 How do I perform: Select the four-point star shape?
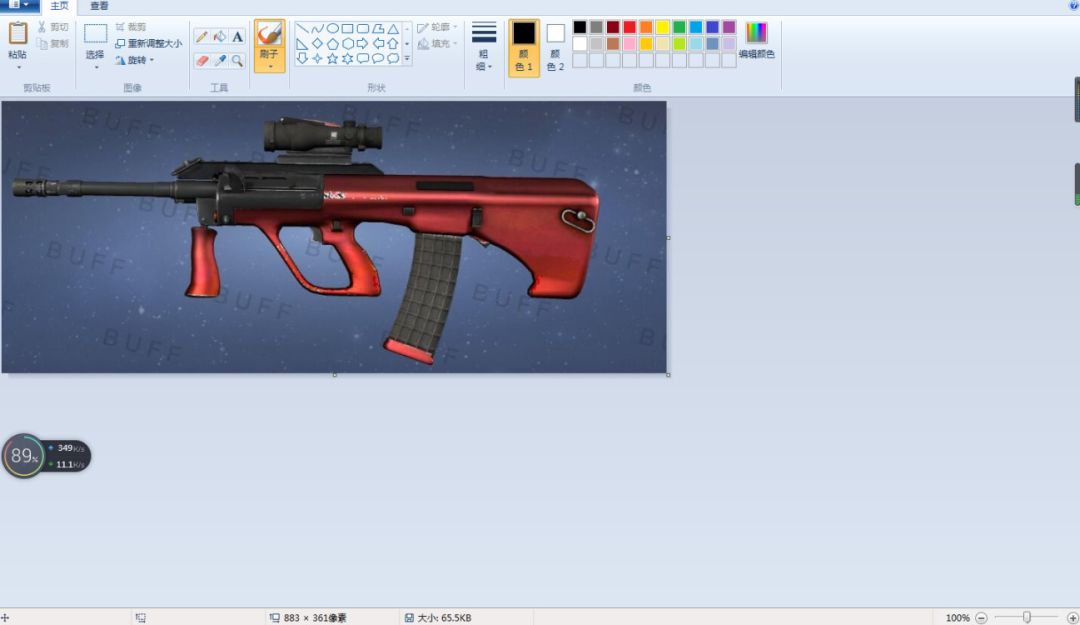coord(317,59)
